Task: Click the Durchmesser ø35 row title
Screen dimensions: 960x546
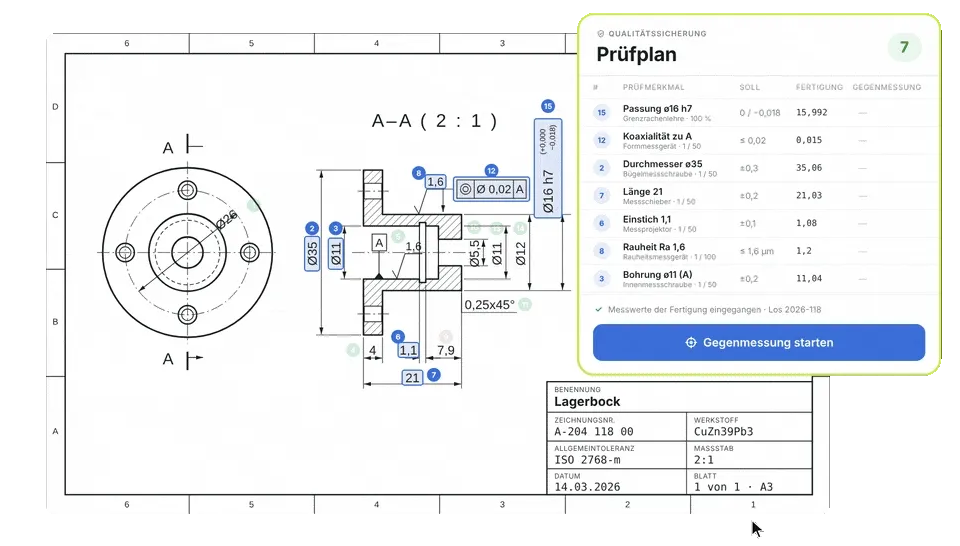Action: 662,164
